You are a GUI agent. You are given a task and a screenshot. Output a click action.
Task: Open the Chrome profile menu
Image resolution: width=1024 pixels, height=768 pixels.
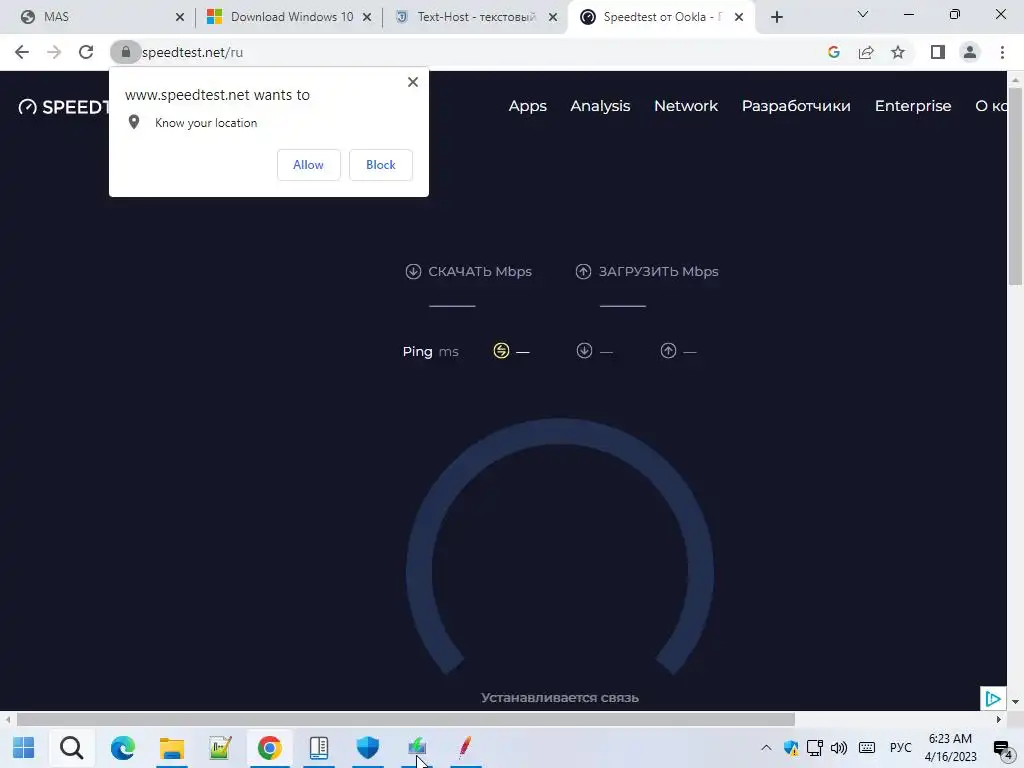click(x=970, y=52)
